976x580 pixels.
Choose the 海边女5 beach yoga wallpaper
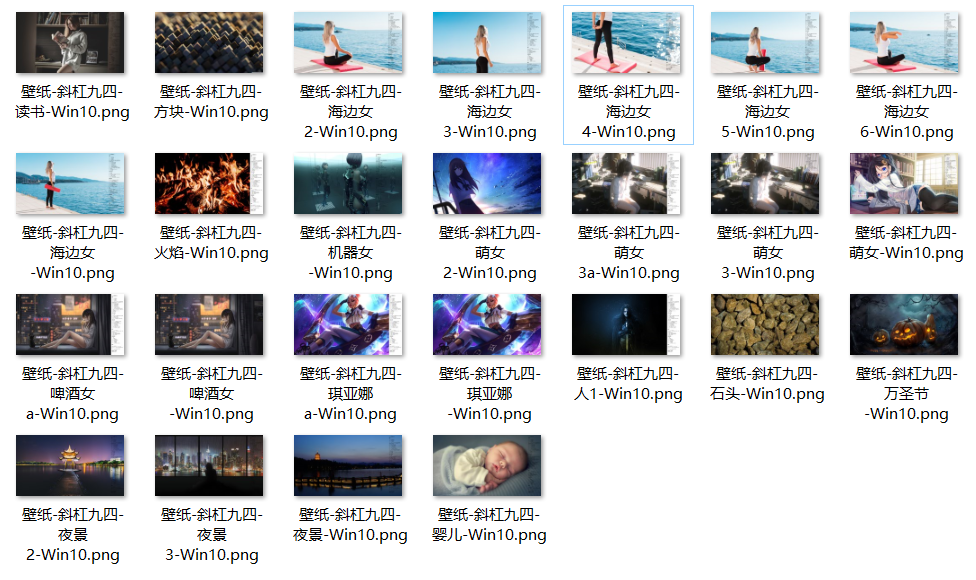[x=765, y=40]
